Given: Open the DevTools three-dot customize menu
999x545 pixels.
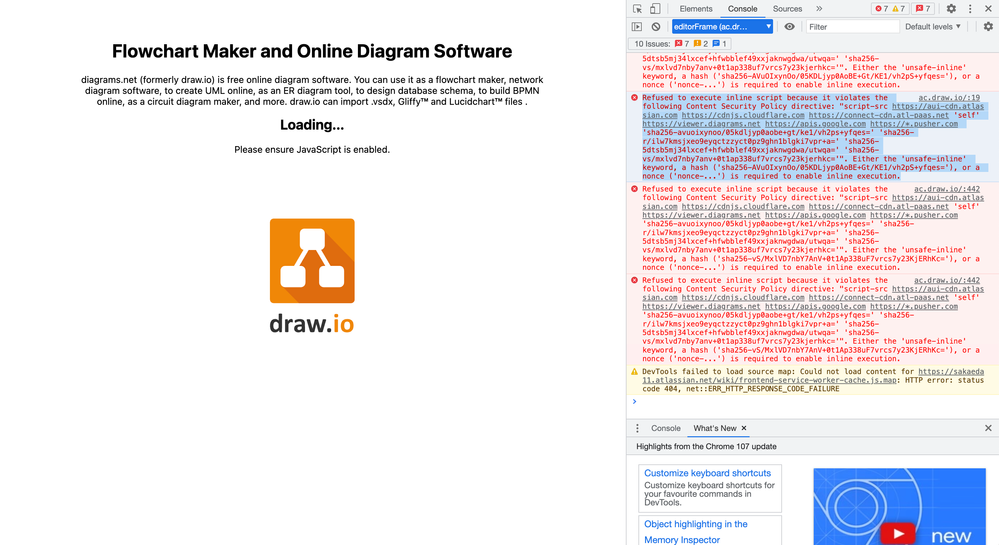Looking at the screenshot, I should [970, 9].
